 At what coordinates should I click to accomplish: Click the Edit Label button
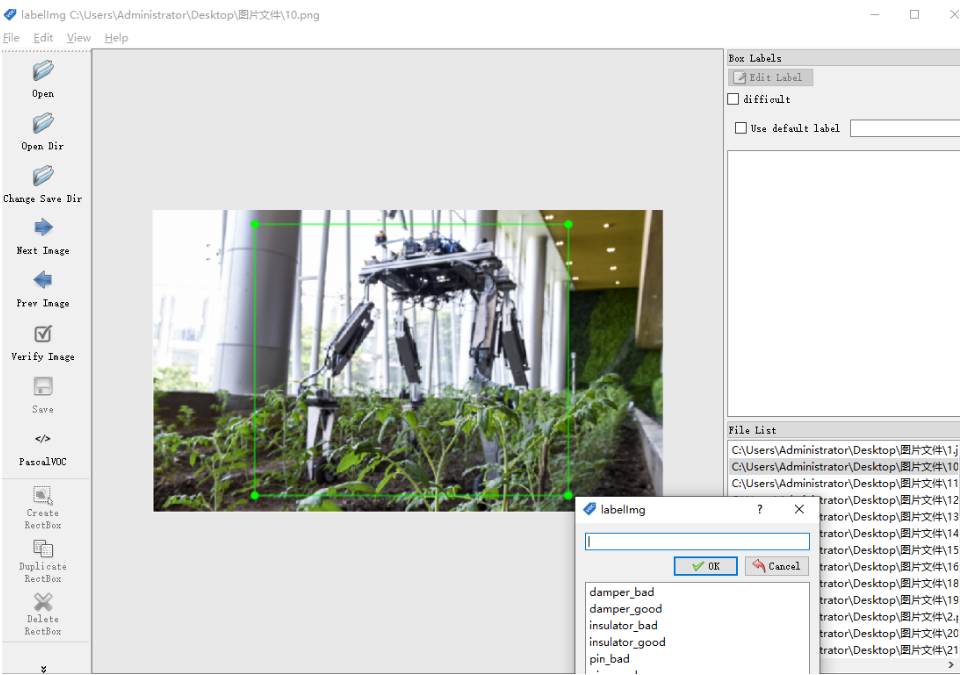pyautogui.click(x=771, y=78)
